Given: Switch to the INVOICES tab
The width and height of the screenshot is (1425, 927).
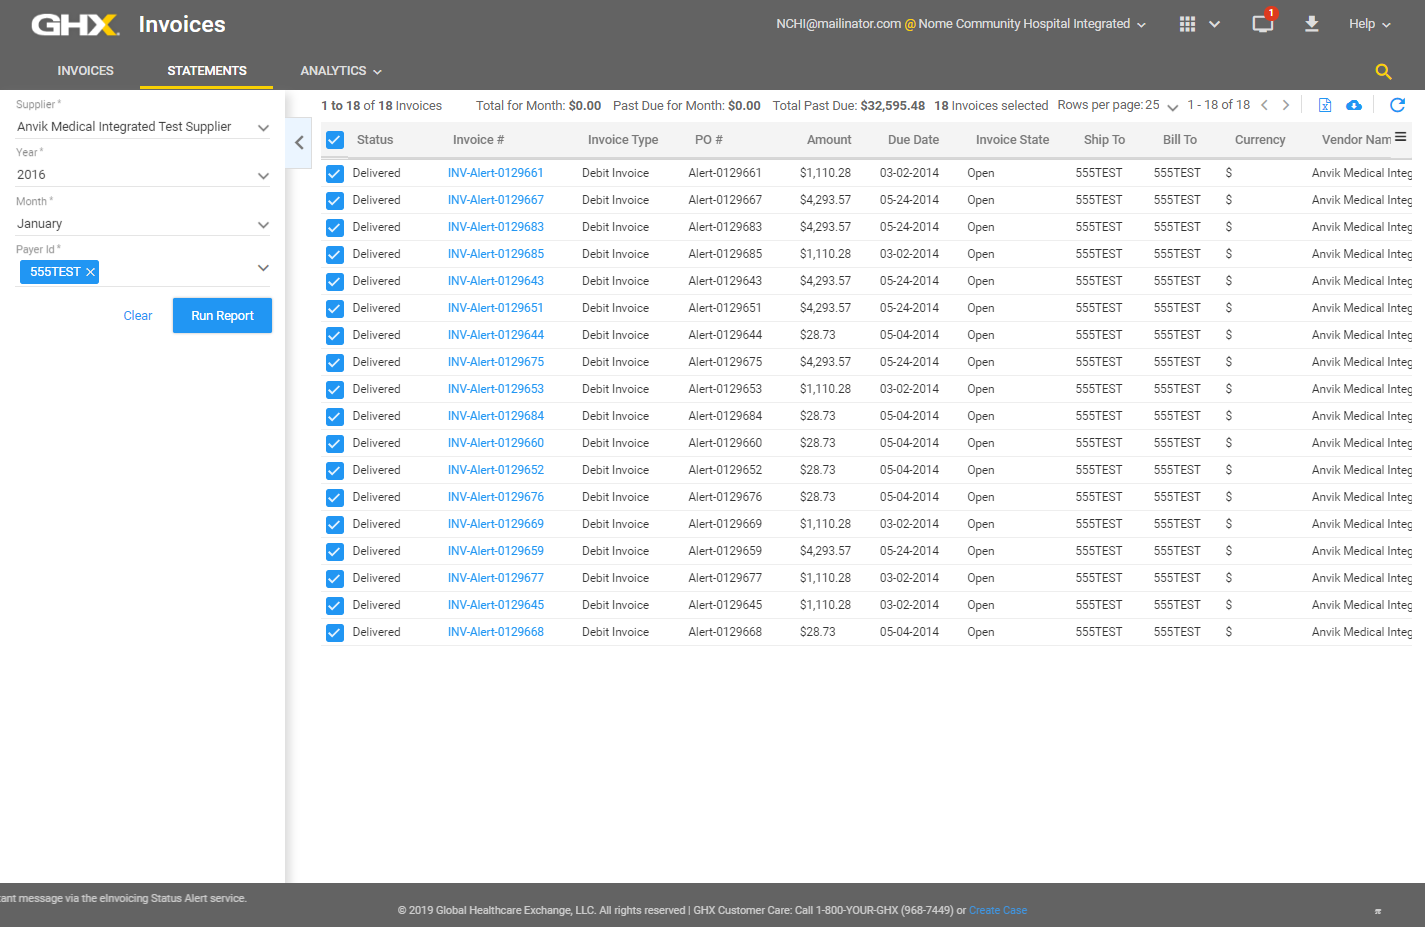Looking at the screenshot, I should click(x=85, y=71).
